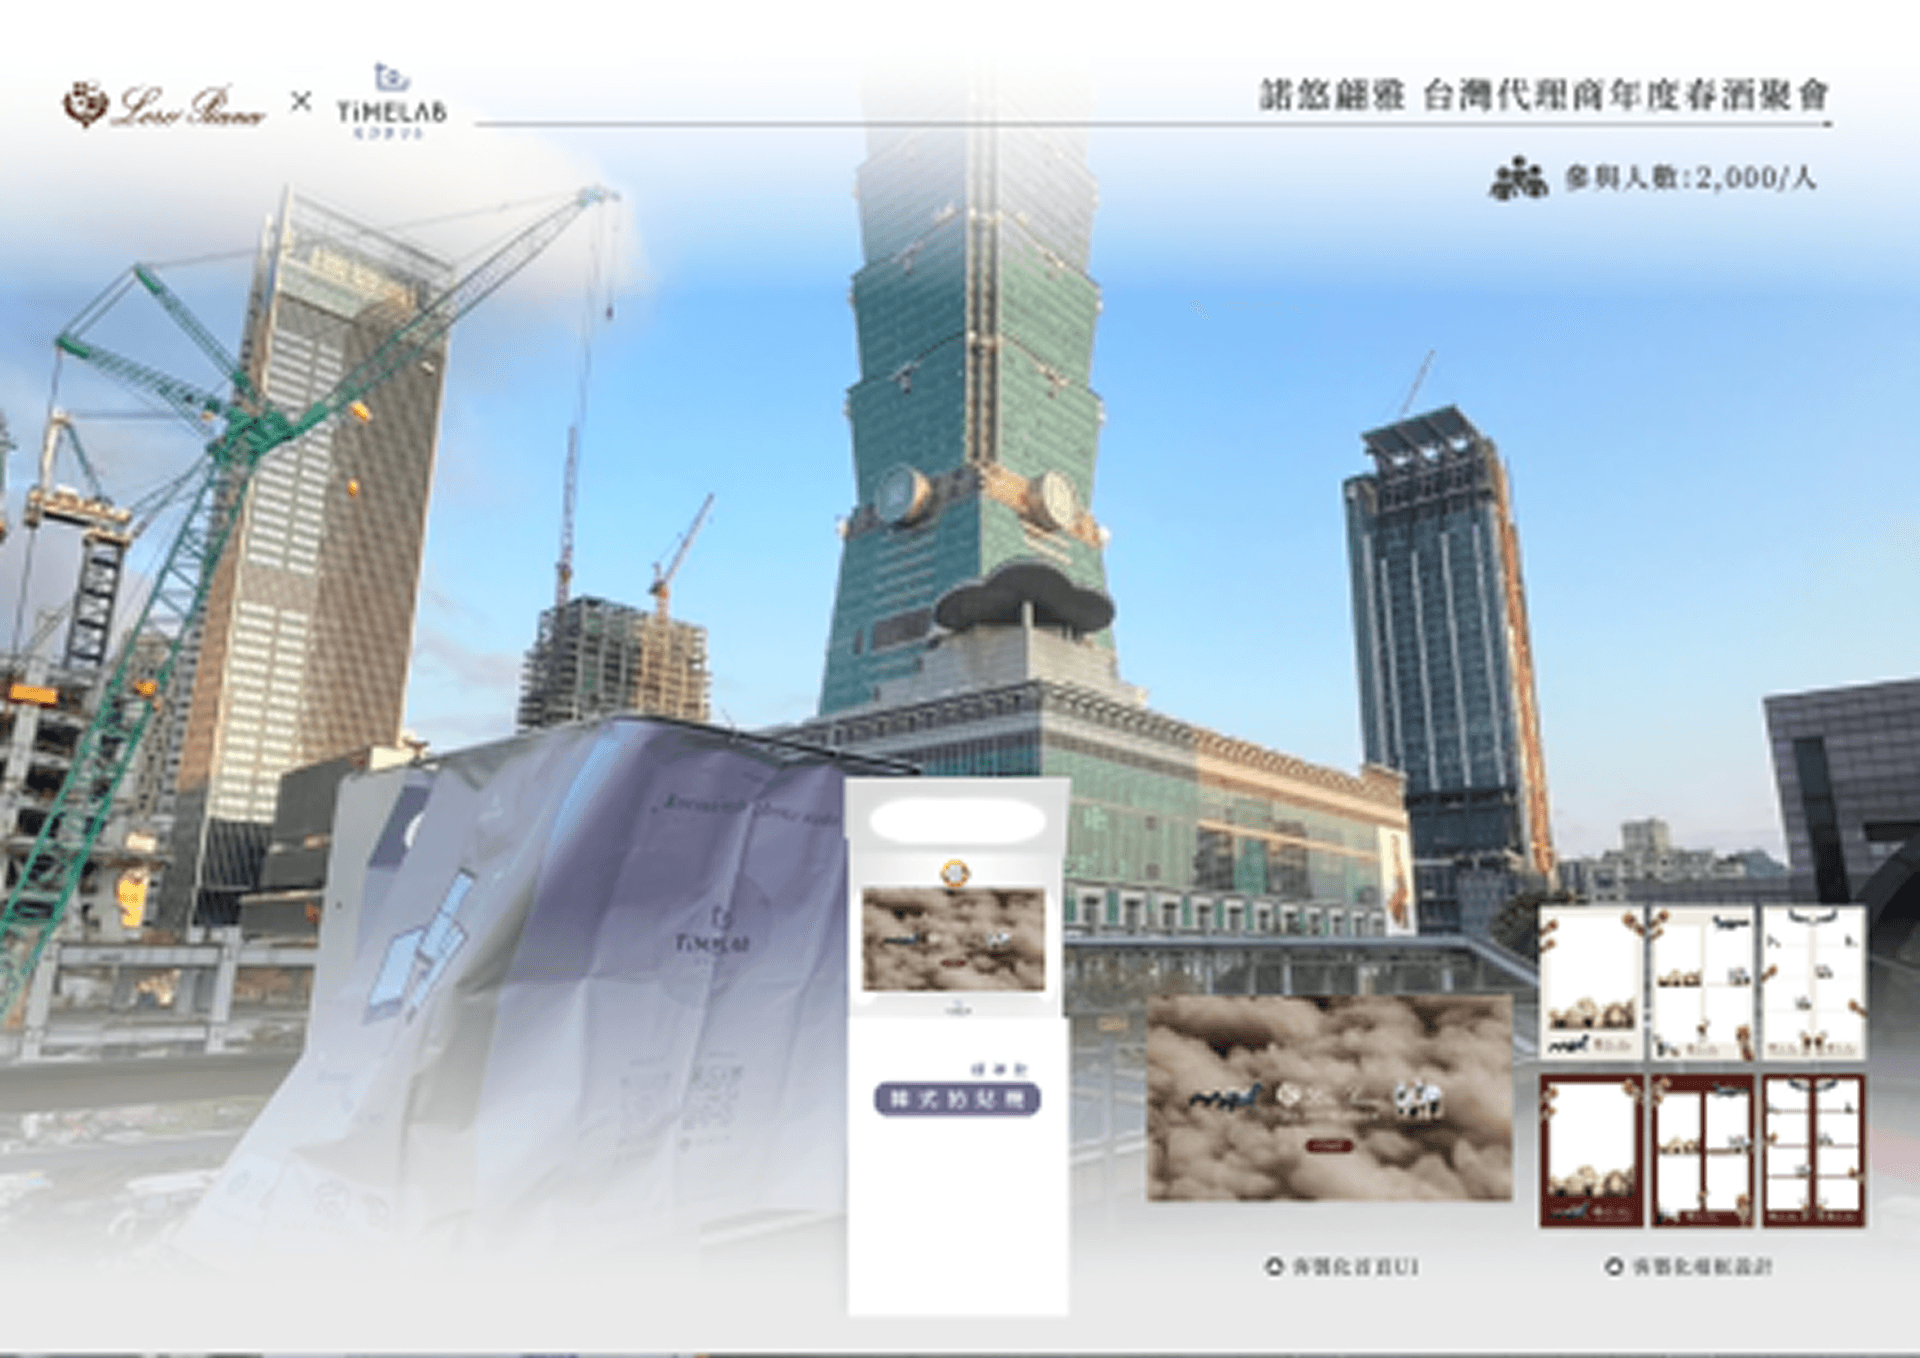
Task: Click the round camera lens on the kiosk
Action: tap(955, 873)
